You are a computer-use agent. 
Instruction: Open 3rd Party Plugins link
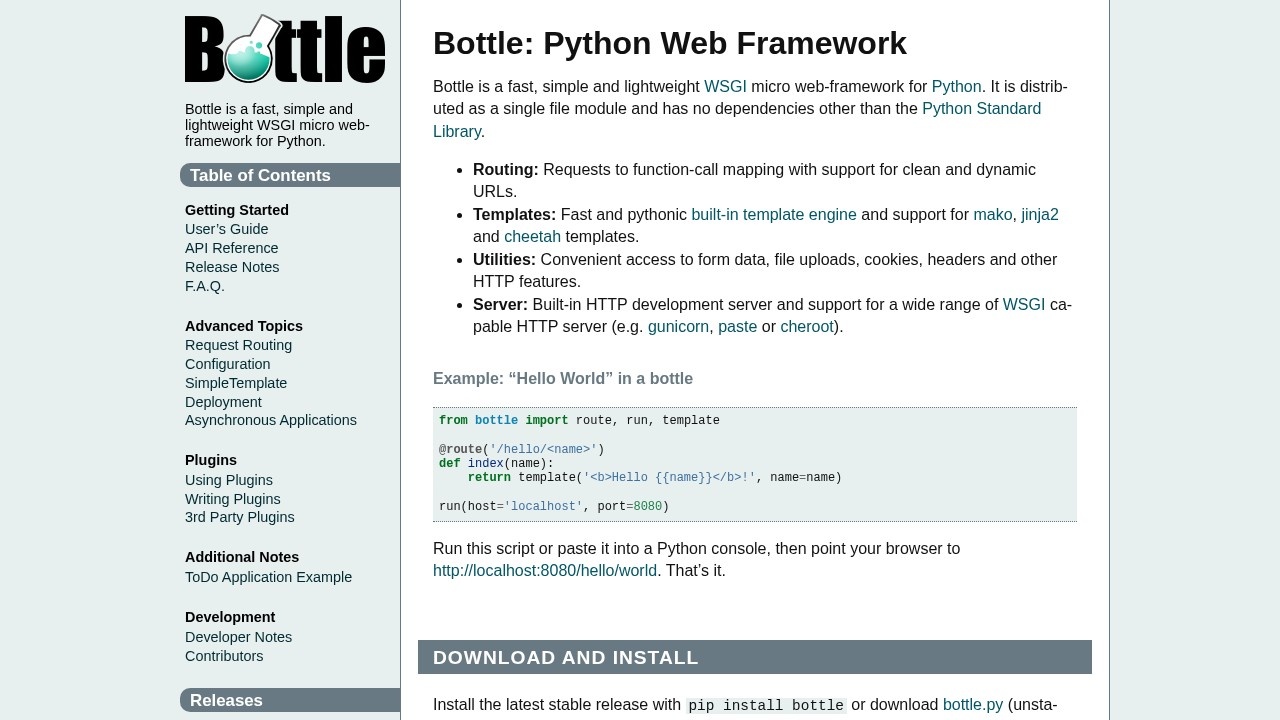pyautogui.click(x=240, y=517)
